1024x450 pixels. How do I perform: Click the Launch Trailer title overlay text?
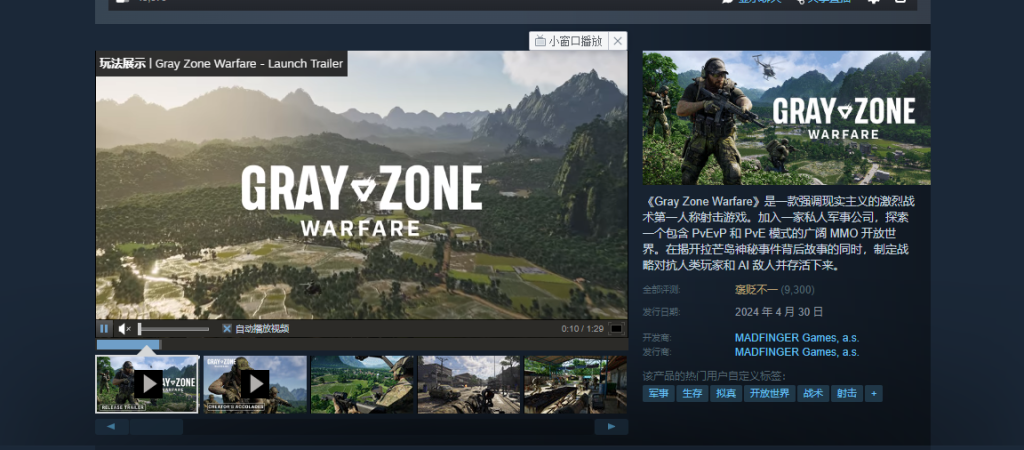[221, 63]
